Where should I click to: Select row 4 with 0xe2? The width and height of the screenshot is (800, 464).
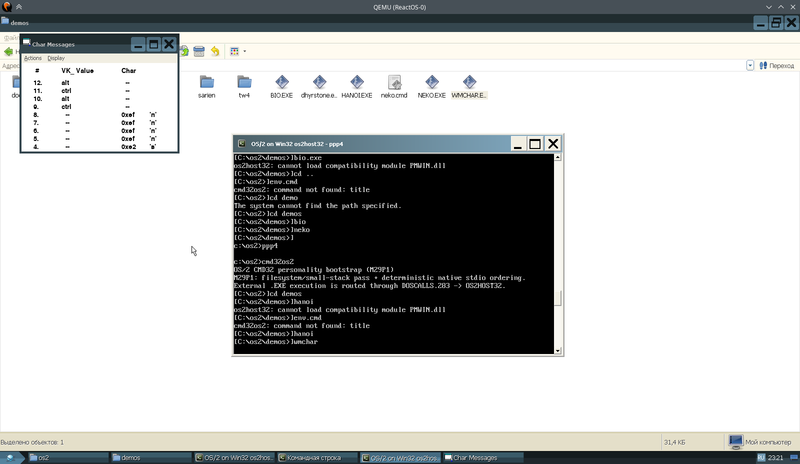tap(99, 146)
